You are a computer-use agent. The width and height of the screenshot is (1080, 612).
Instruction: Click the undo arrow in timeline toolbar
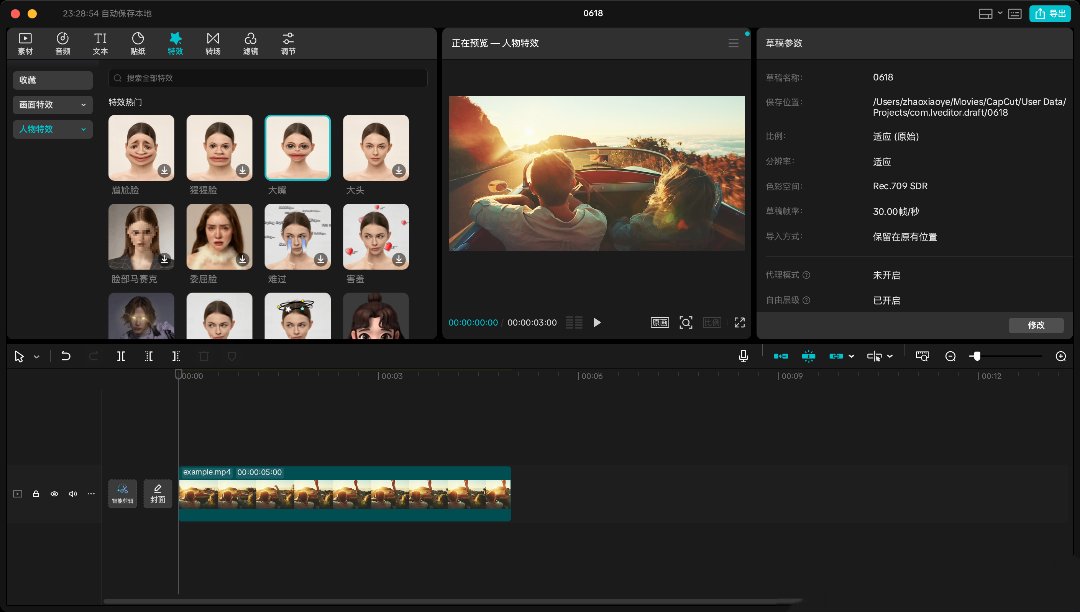(66, 356)
